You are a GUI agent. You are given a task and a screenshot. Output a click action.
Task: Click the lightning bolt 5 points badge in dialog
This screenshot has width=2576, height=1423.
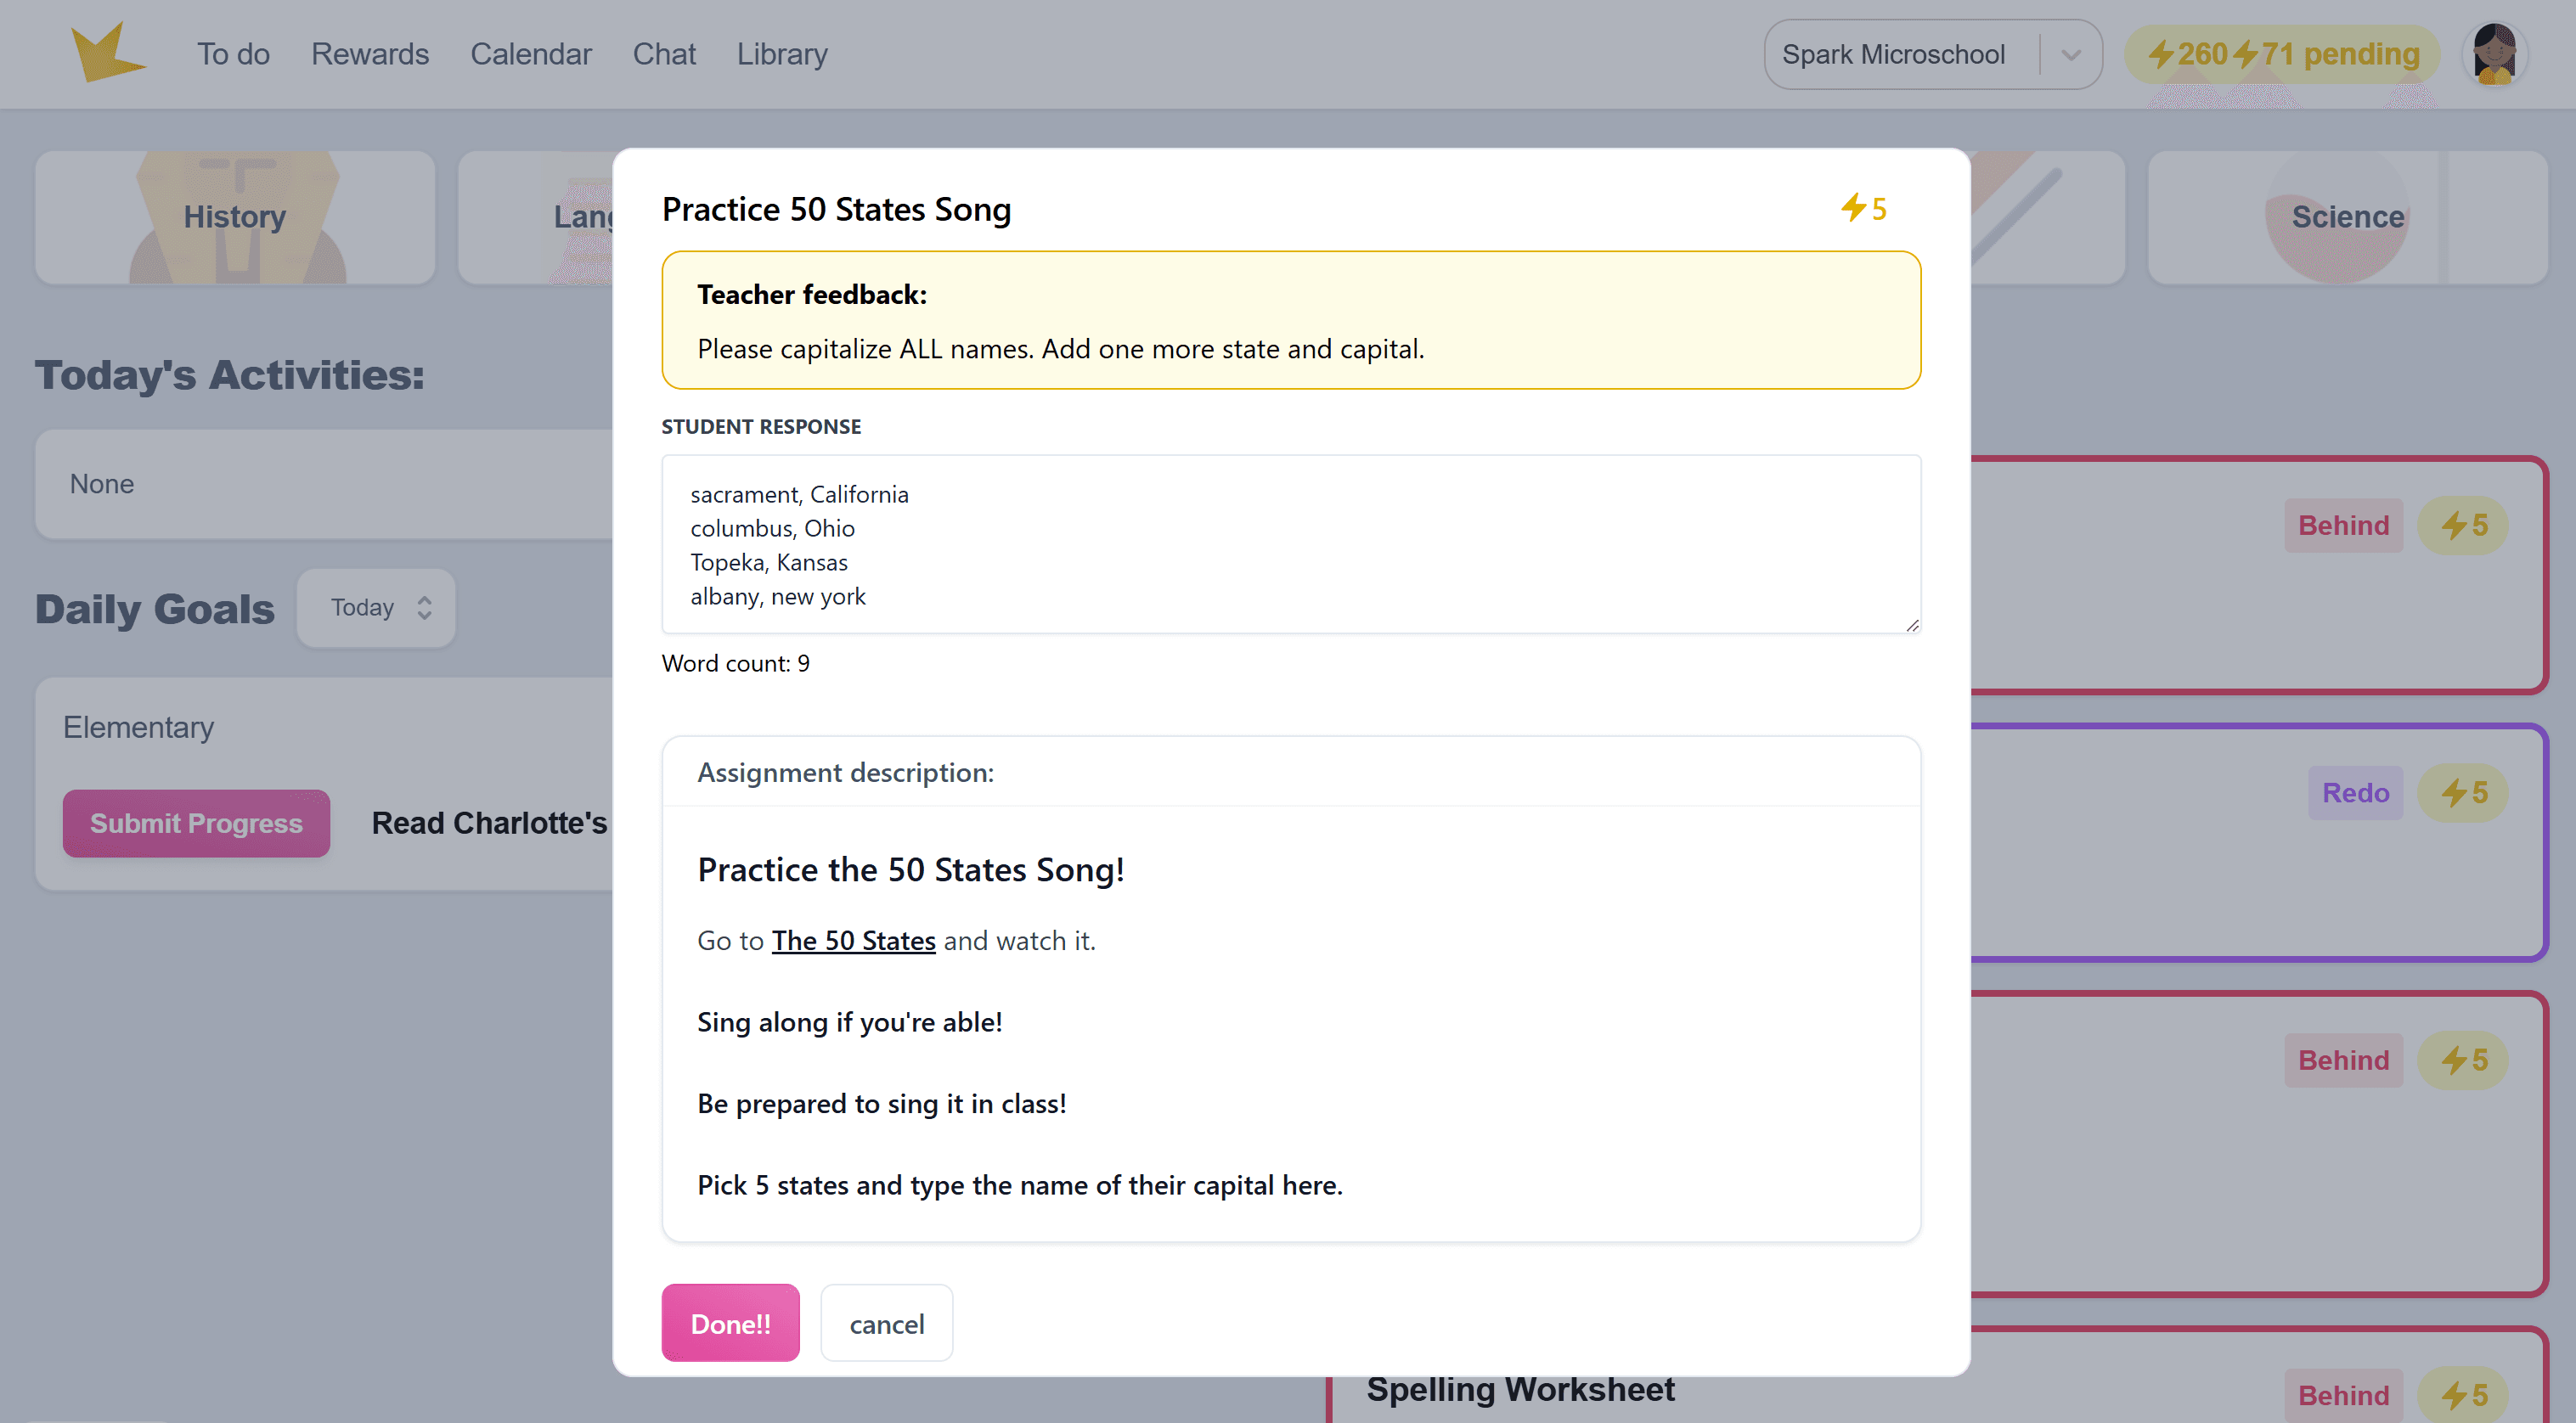click(x=1863, y=208)
